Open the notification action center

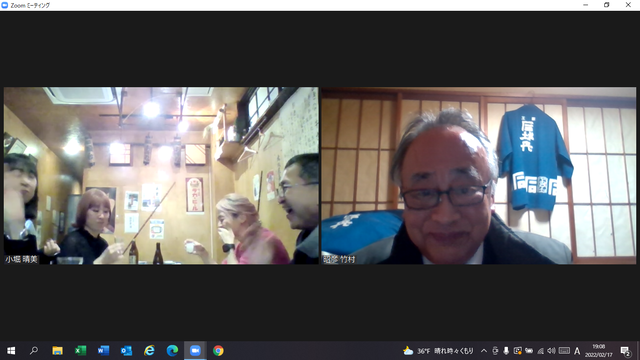tap(625, 351)
